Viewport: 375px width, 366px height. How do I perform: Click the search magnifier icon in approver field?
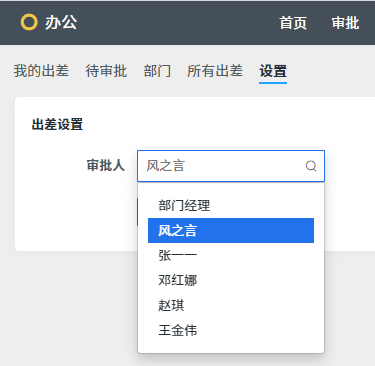click(x=311, y=166)
